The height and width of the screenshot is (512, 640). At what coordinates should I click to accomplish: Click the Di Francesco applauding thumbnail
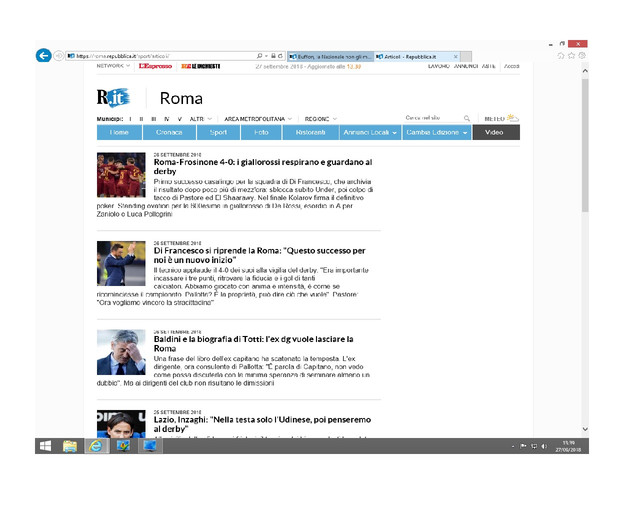pyautogui.click(x=121, y=263)
